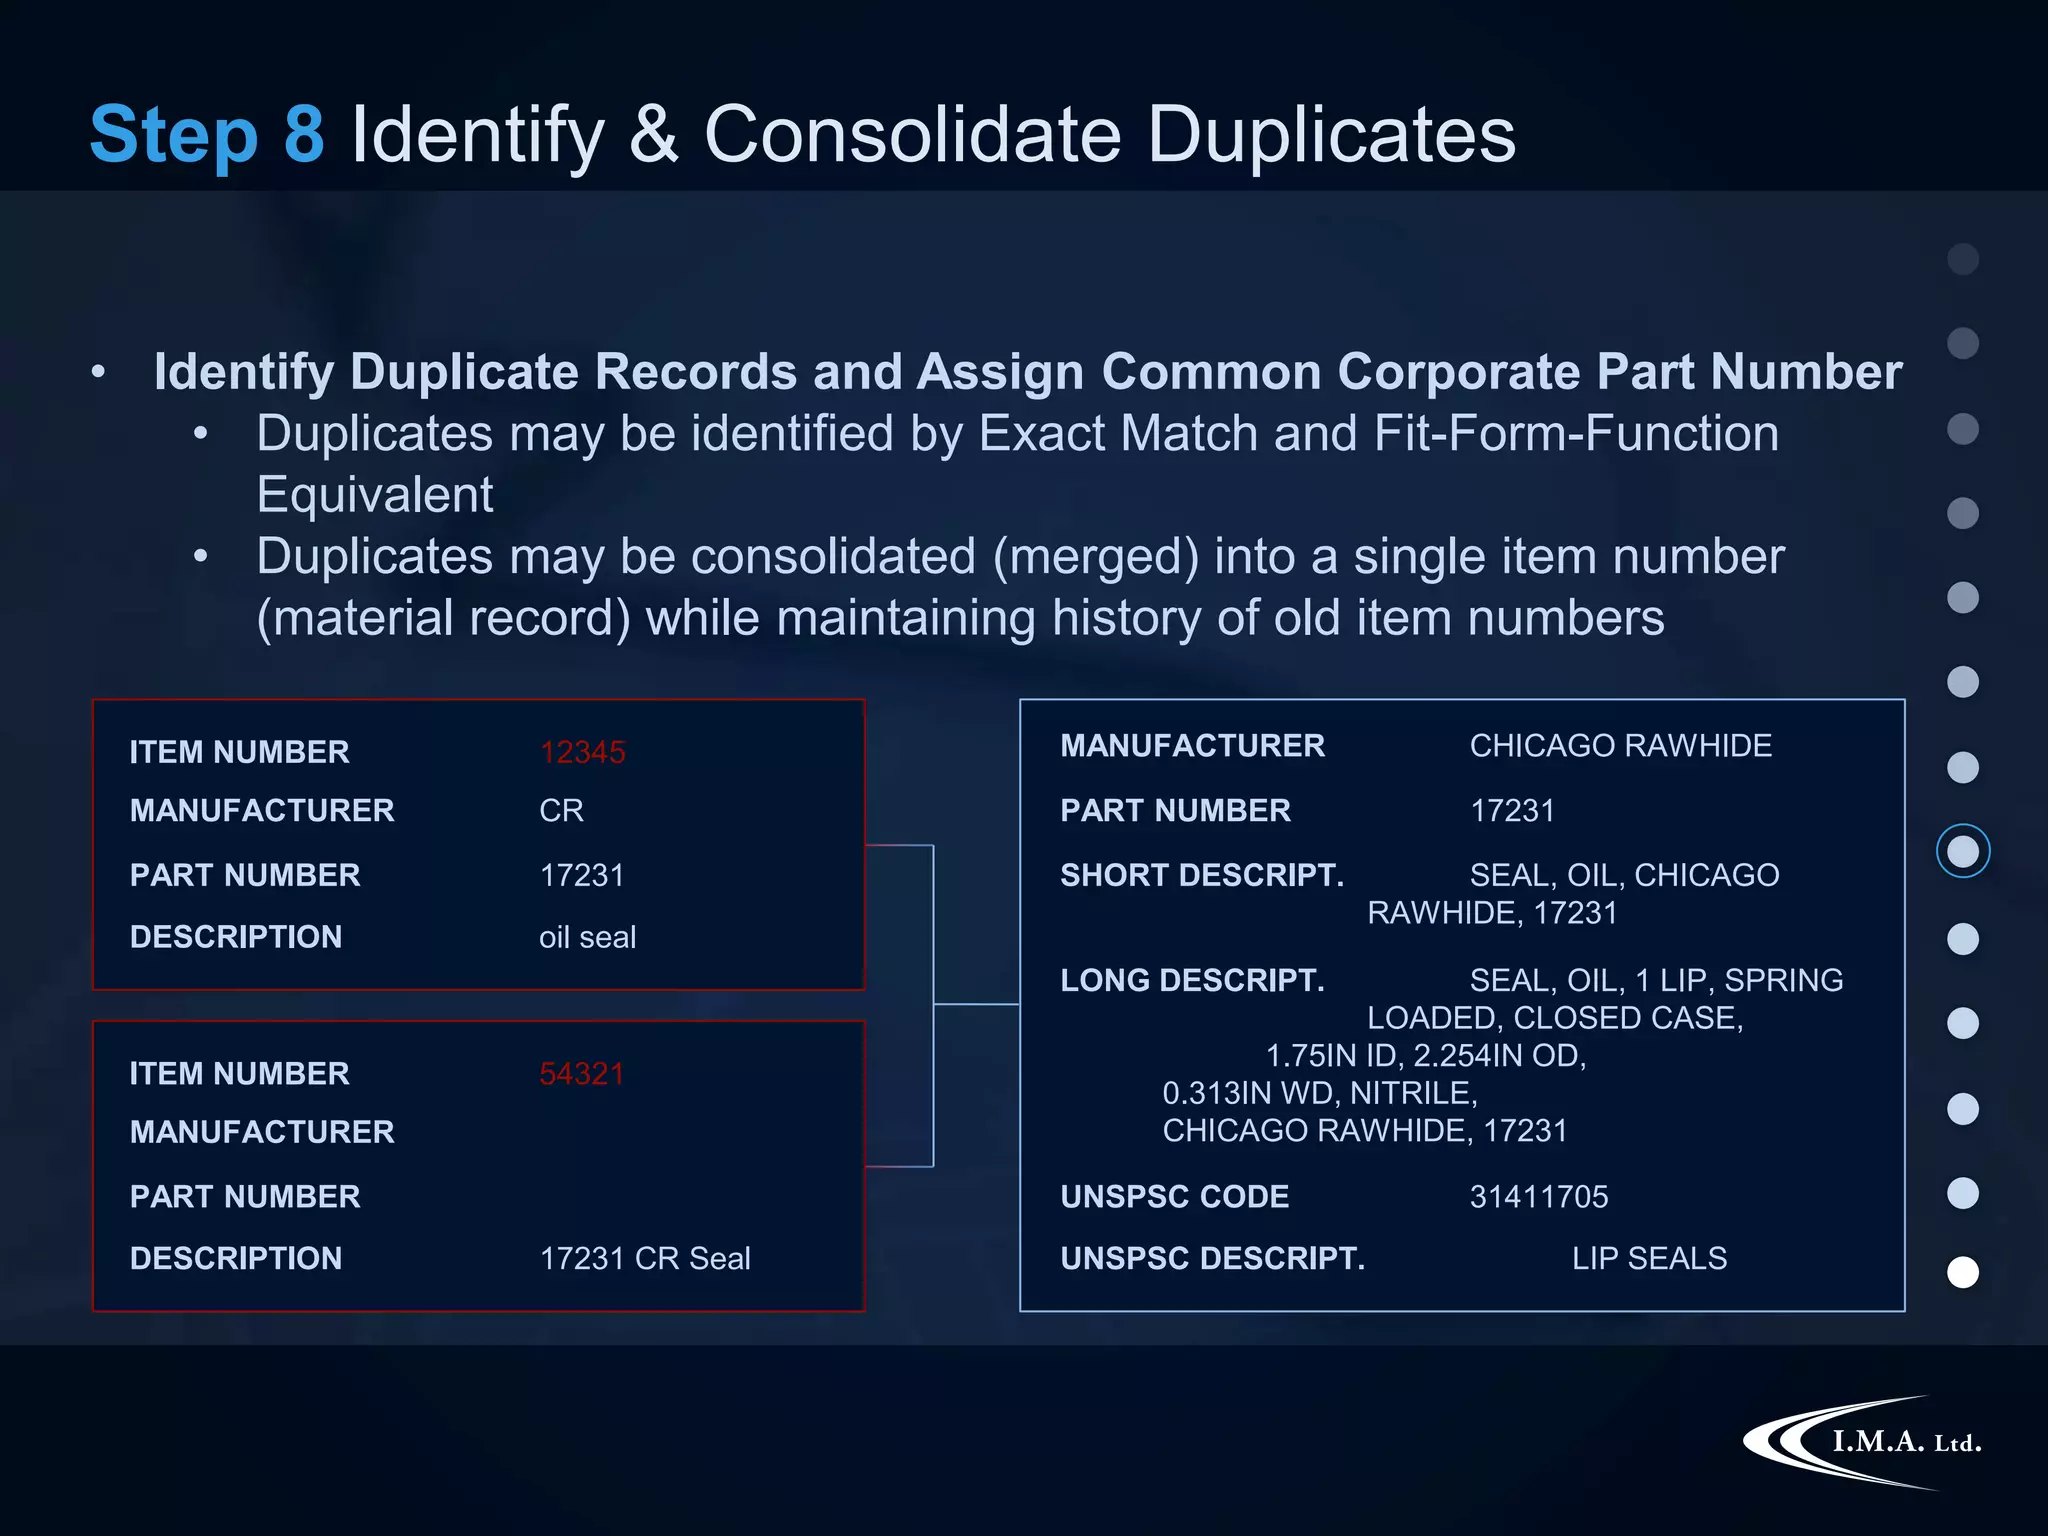Click the "LONG DESCRIPT." field label

click(x=1192, y=980)
